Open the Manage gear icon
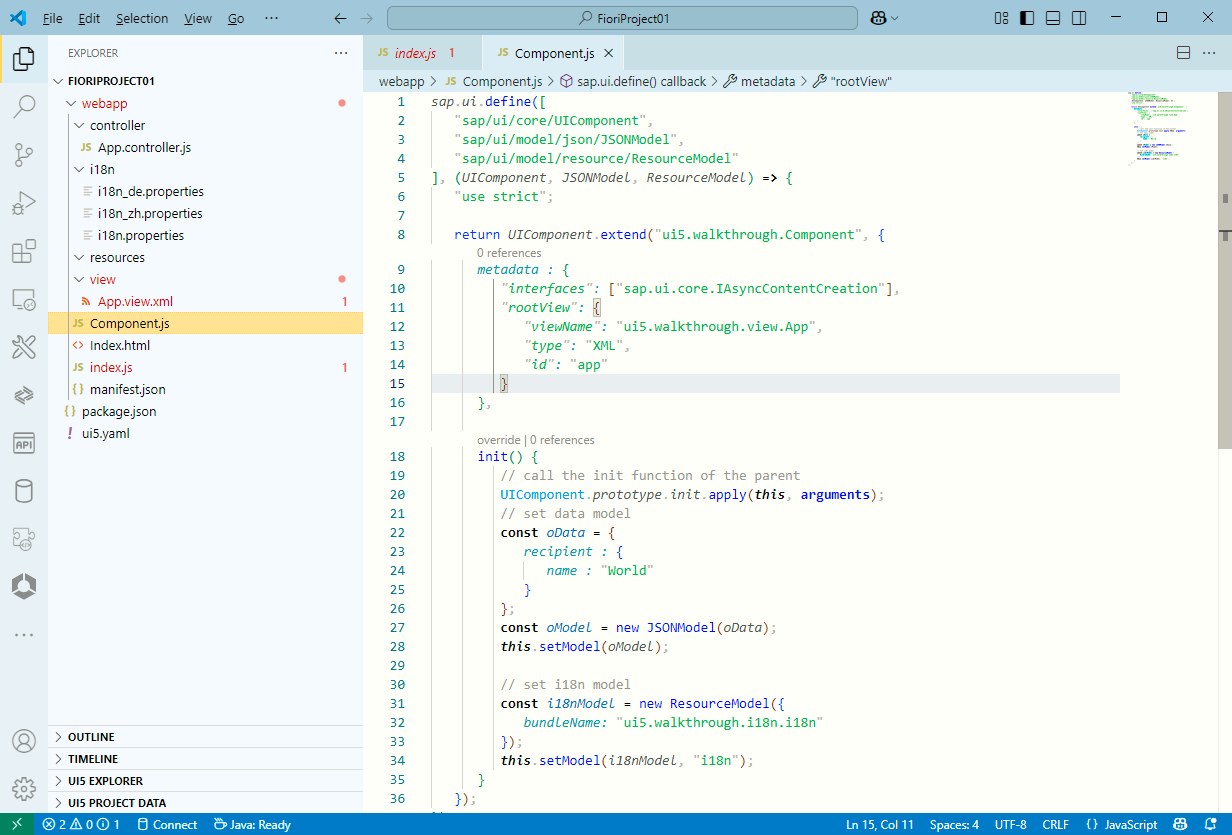This screenshot has height=835, width=1232. pyautogui.click(x=24, y=788)
